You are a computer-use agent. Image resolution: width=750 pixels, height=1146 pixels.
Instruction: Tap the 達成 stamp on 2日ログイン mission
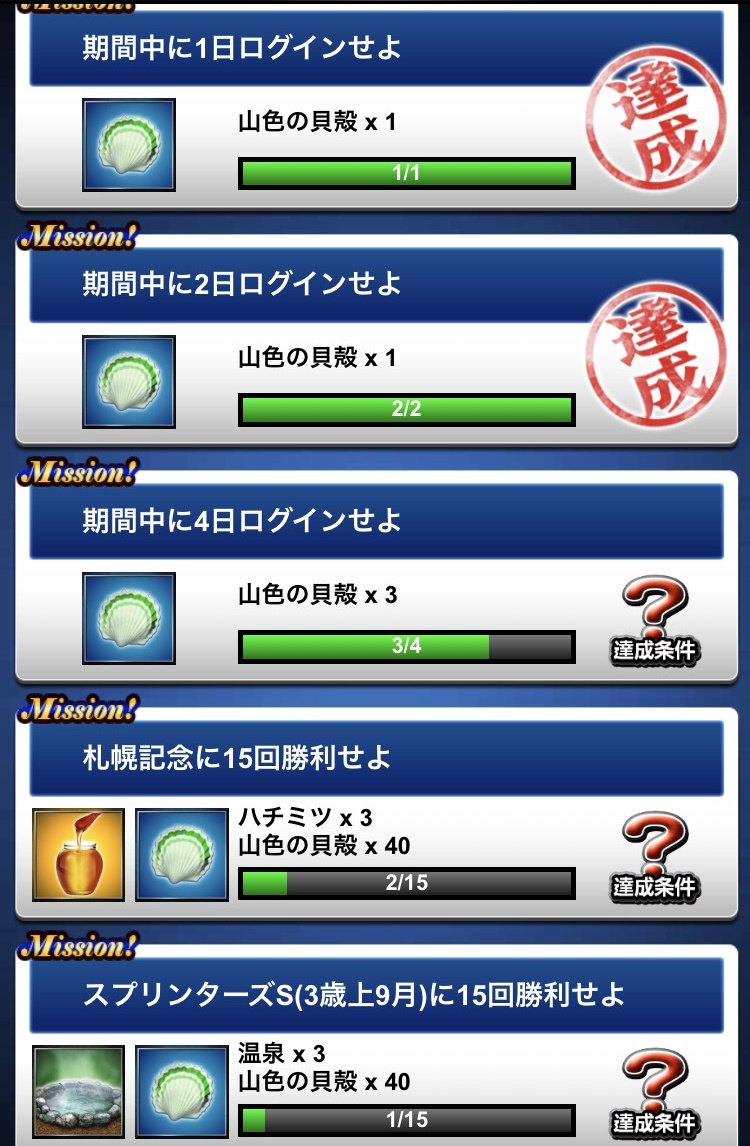pyautogui.click(x=656, y=354)
